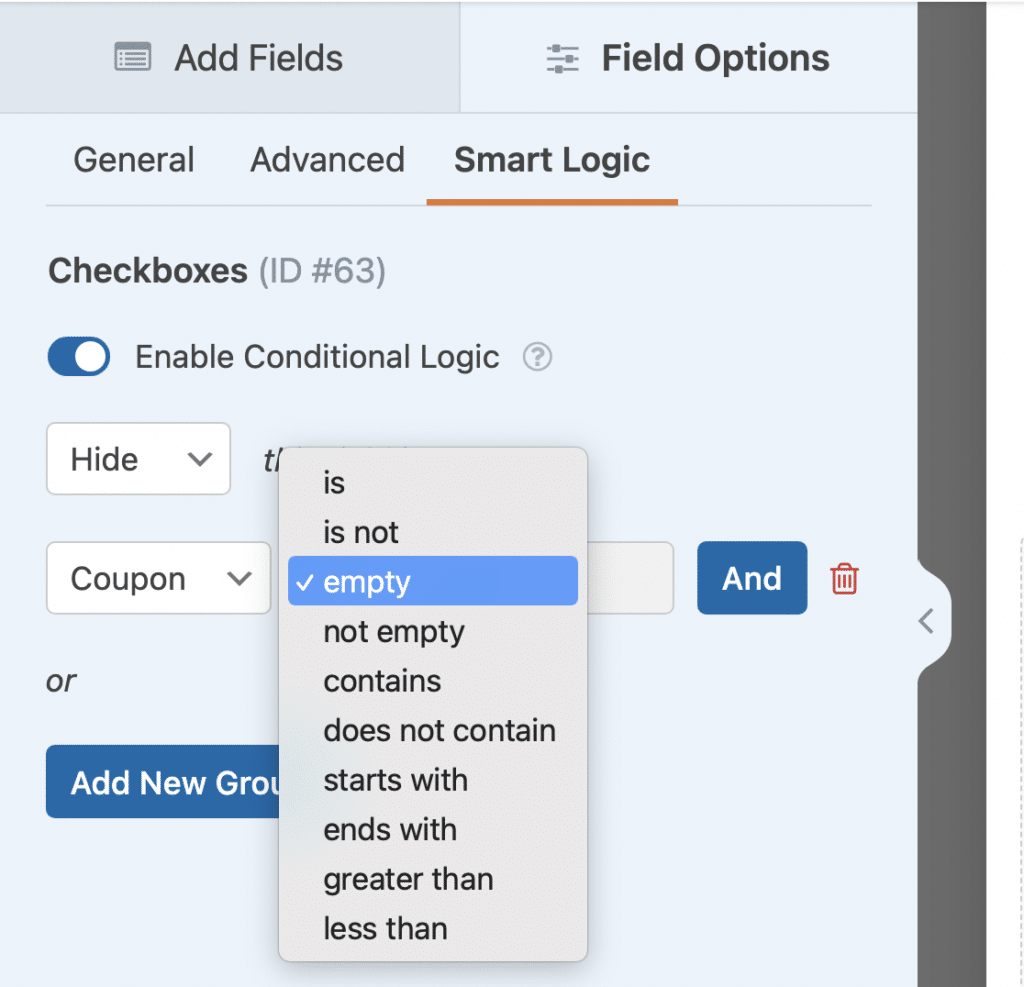Delete the condition rule via trash icon

tap(844, 578)
